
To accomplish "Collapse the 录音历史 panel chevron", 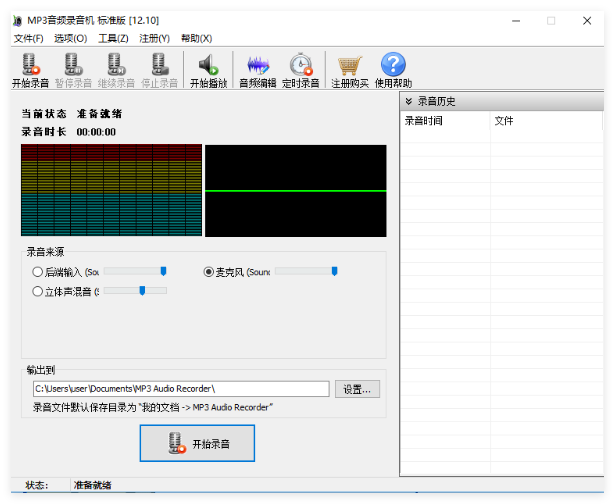I will point(408,101).
